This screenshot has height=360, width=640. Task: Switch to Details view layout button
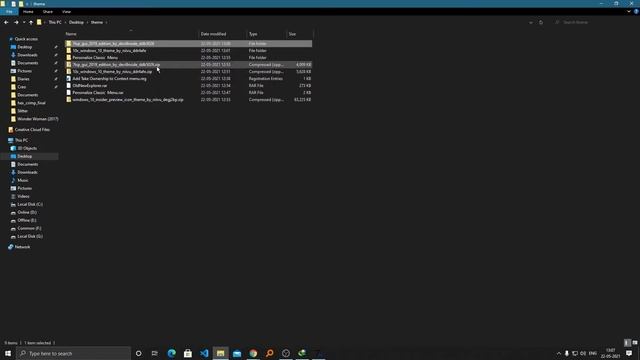[x=627, y=343]
